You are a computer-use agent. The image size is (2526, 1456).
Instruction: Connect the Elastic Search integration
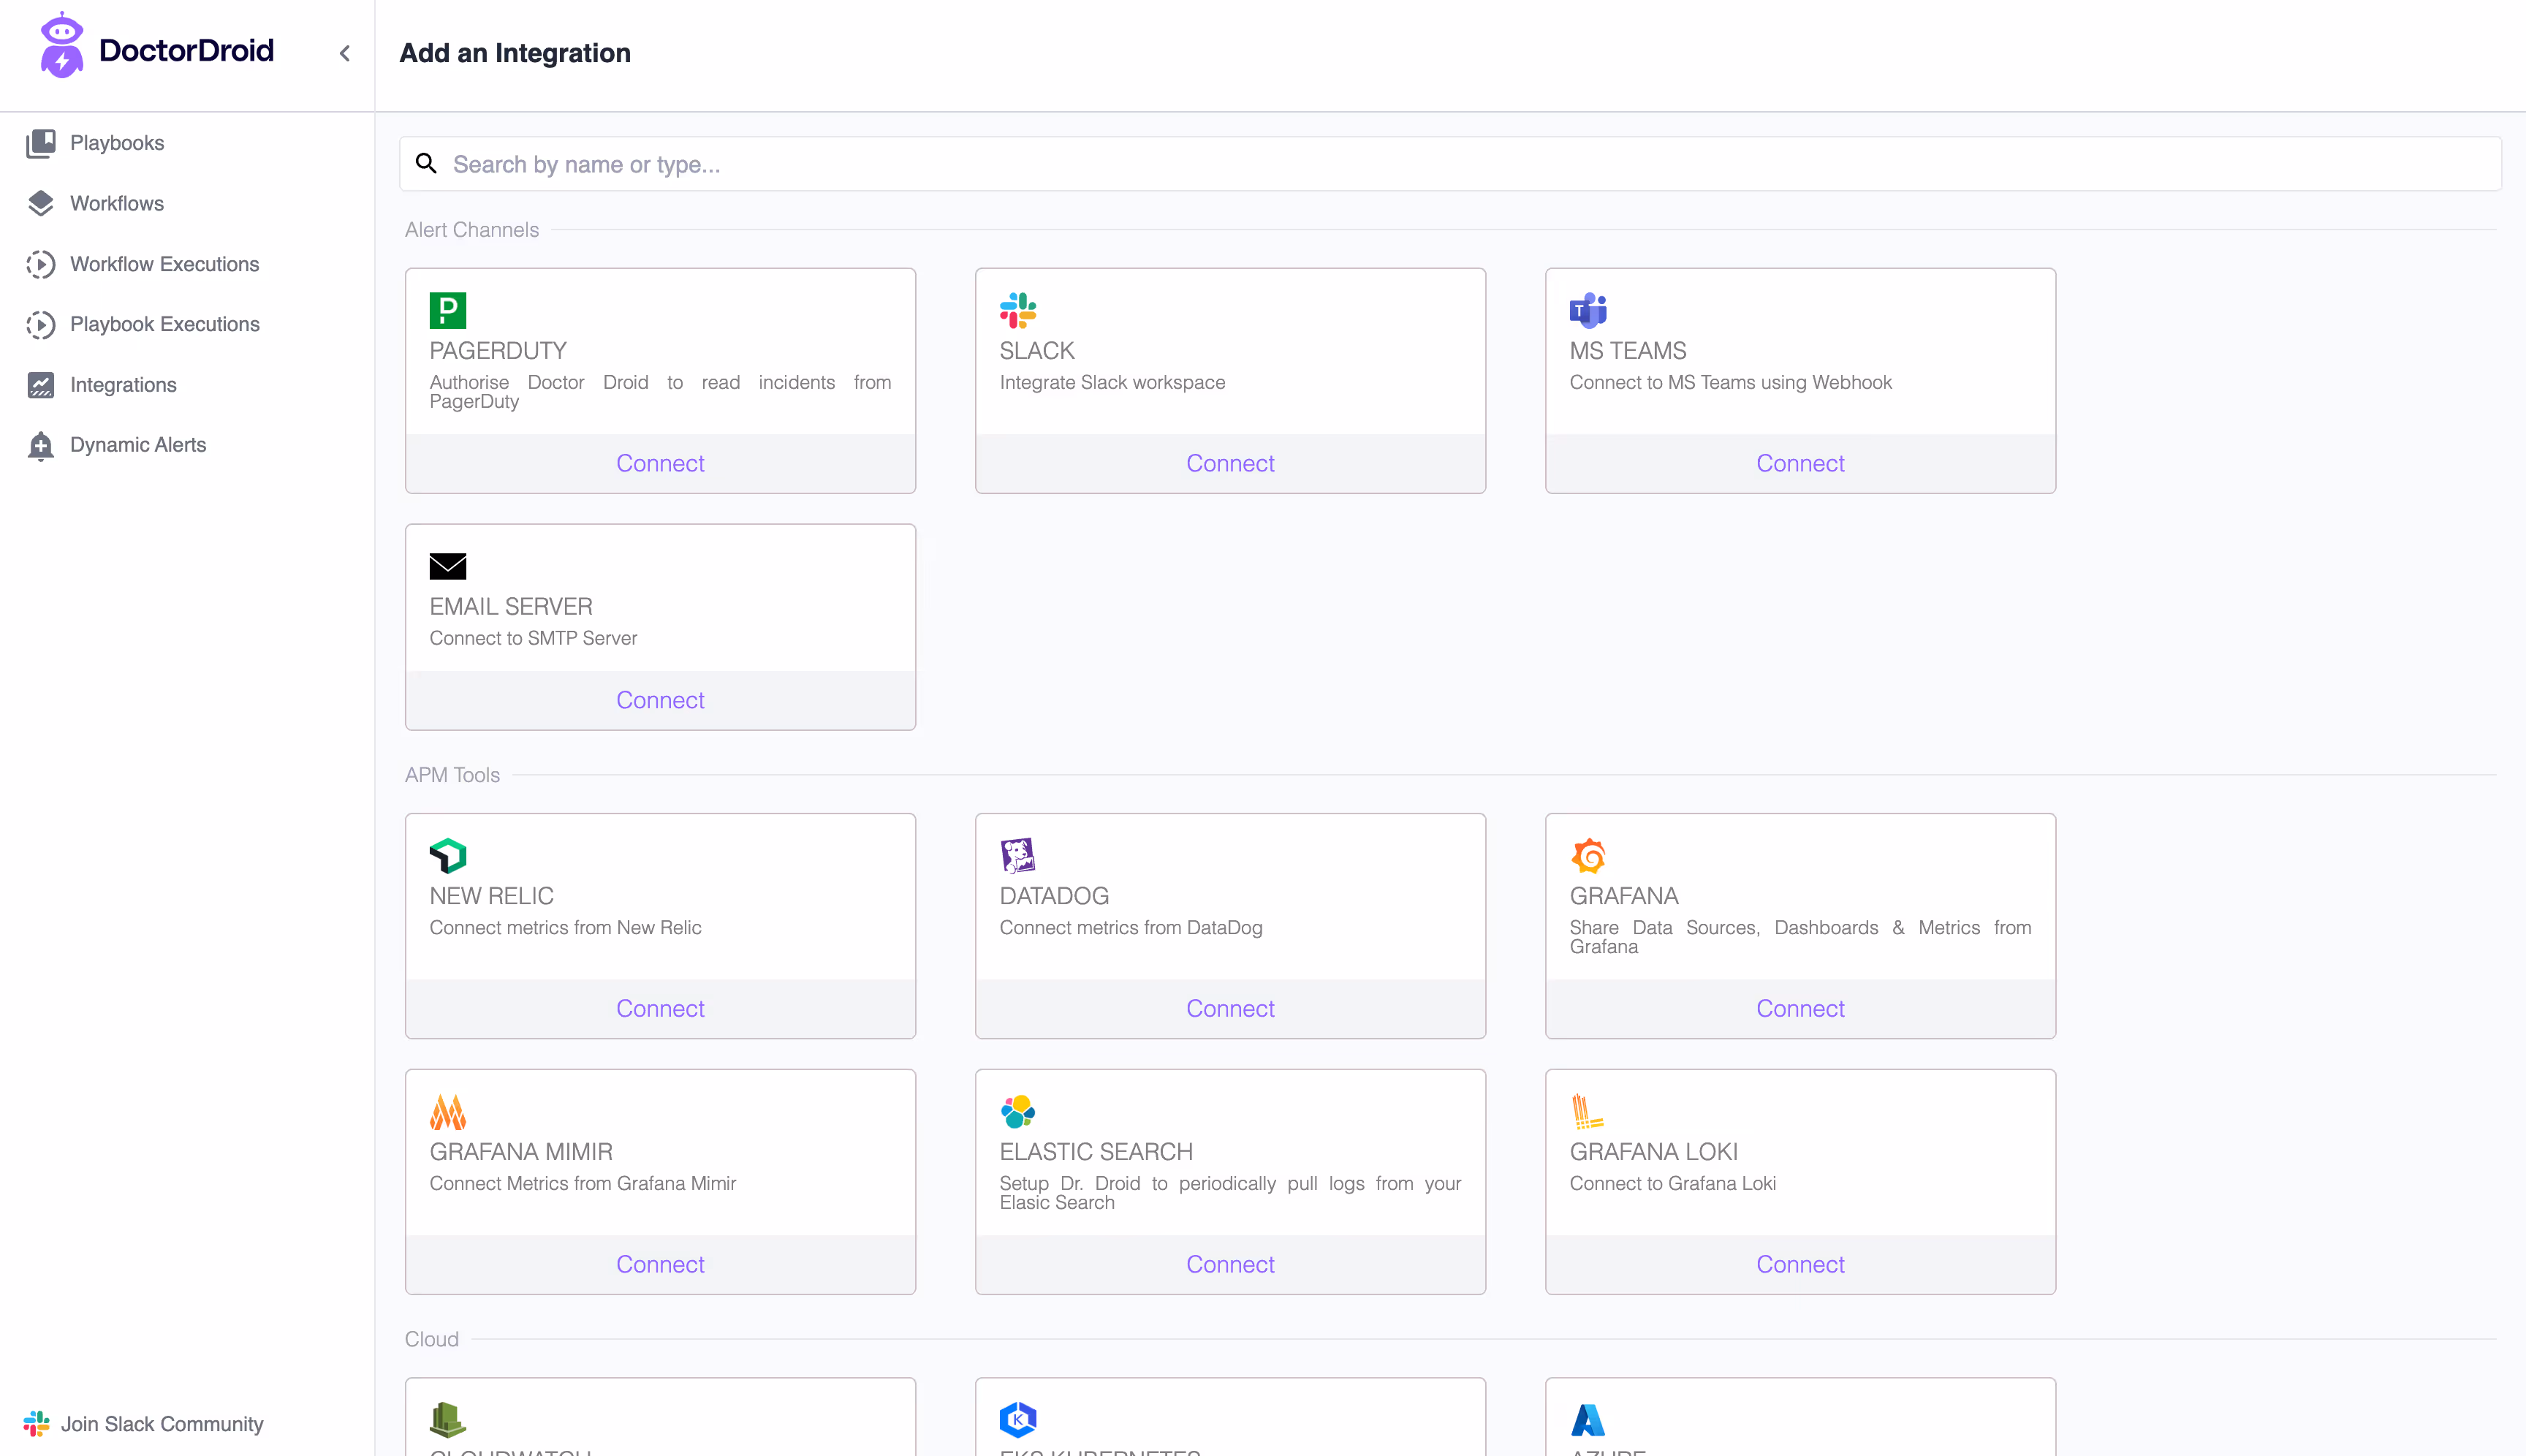[1230, 1264]
